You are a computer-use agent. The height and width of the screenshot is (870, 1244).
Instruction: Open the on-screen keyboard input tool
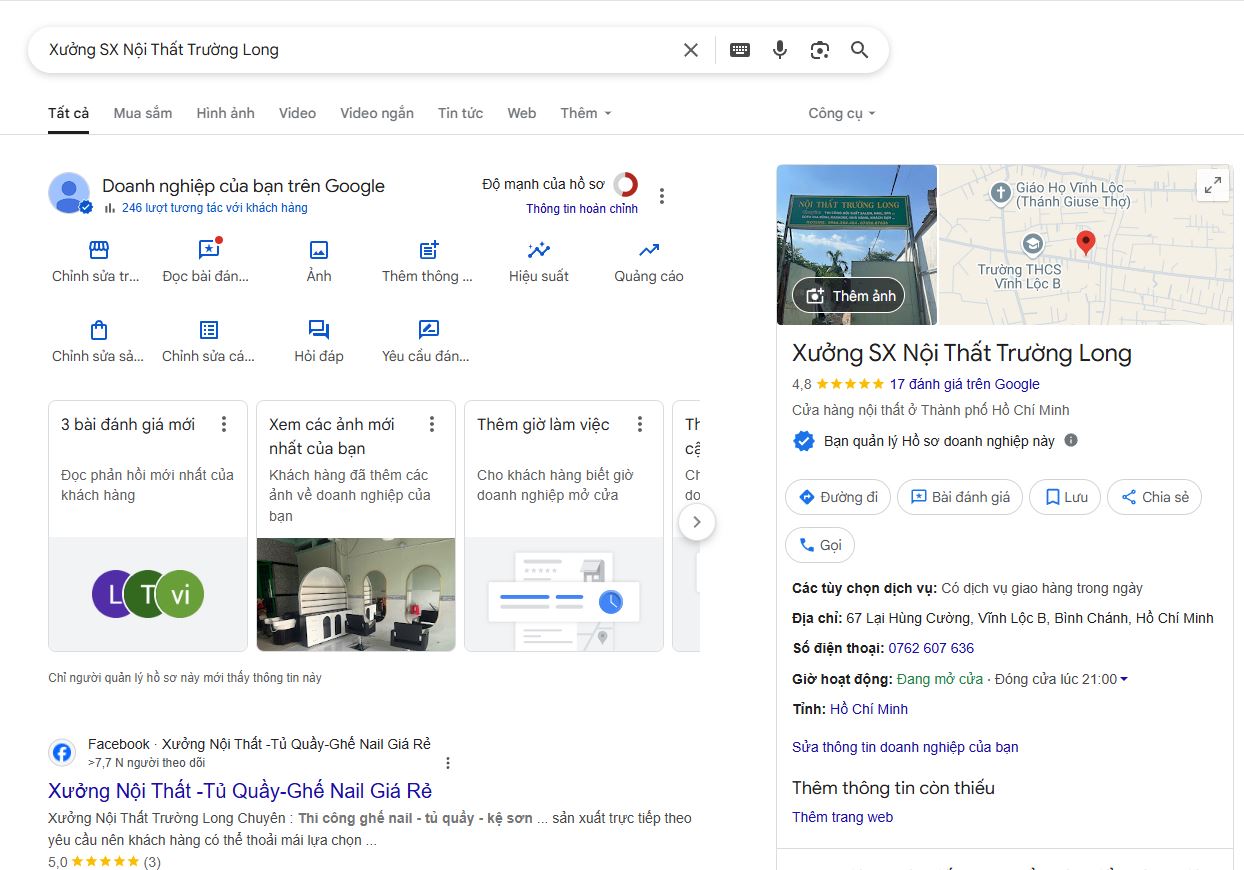(740, 50)
